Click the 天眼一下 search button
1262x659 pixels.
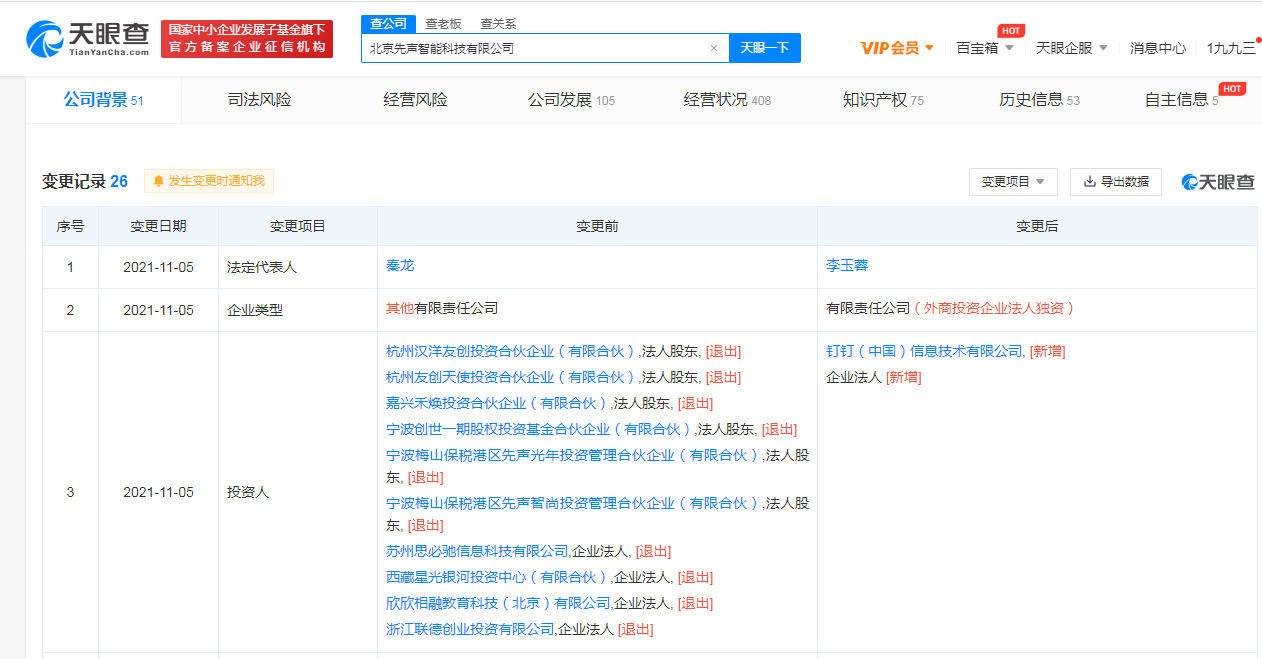coord(765,48)
